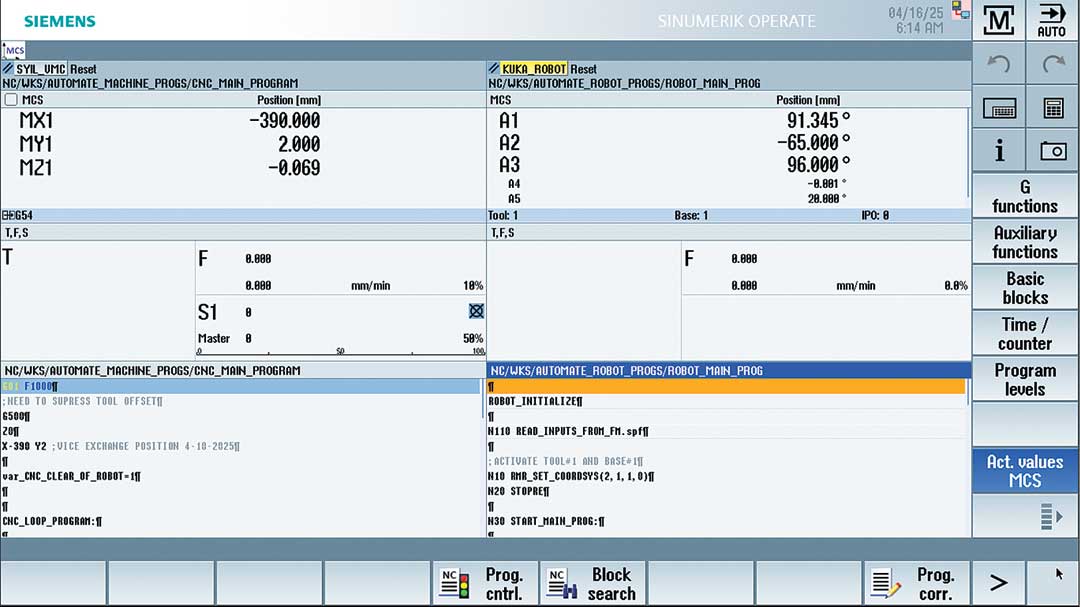This screenshot has width=1080, height=607.
Task: Click the spindle Master override scale bar
Action: coord(341,352)
